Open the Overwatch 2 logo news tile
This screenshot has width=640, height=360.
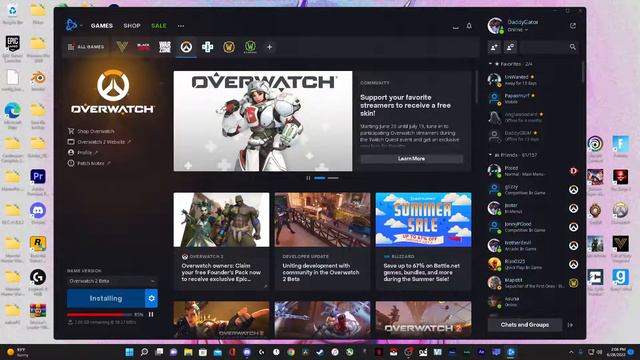click(x=423, y=319)
